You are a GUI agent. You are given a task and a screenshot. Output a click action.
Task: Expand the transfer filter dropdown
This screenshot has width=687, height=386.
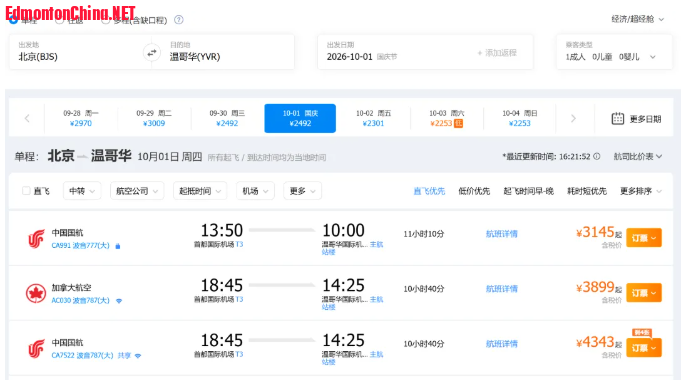pos(82,191)
